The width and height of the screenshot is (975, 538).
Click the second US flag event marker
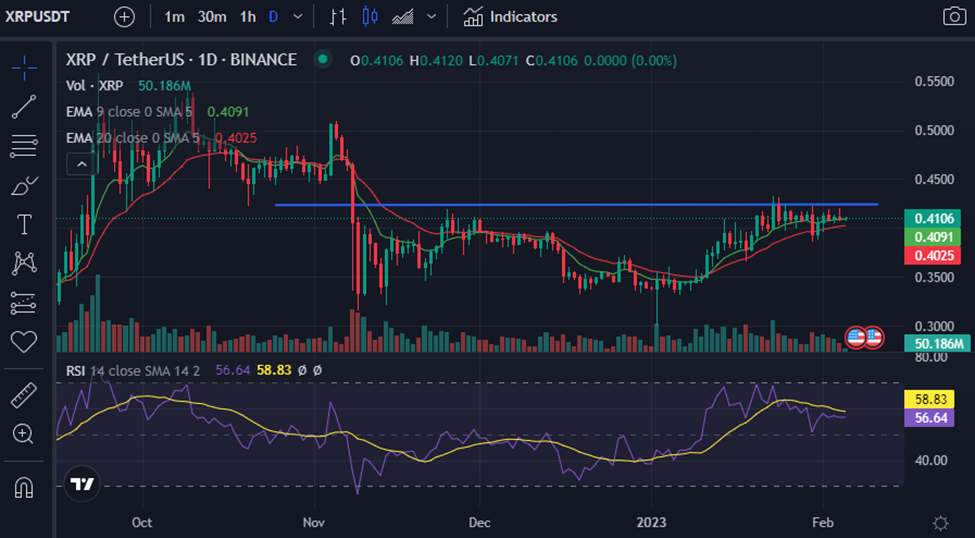(873, 338)
